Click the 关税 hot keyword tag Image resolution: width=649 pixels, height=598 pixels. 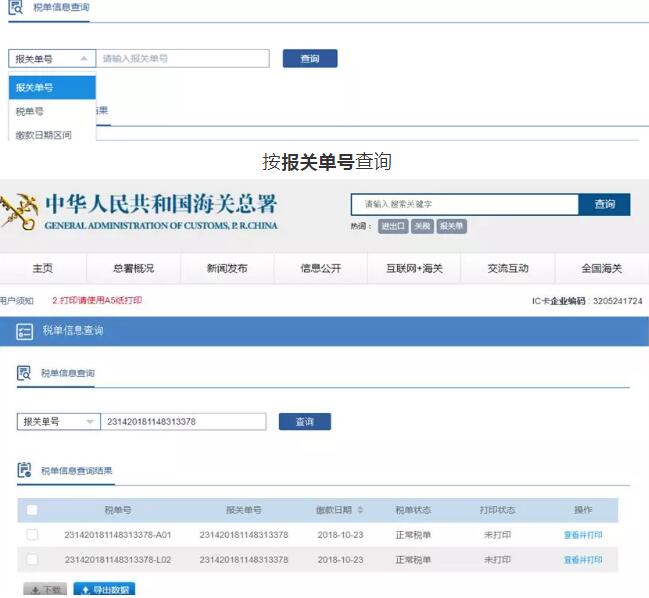click(423, 227)
